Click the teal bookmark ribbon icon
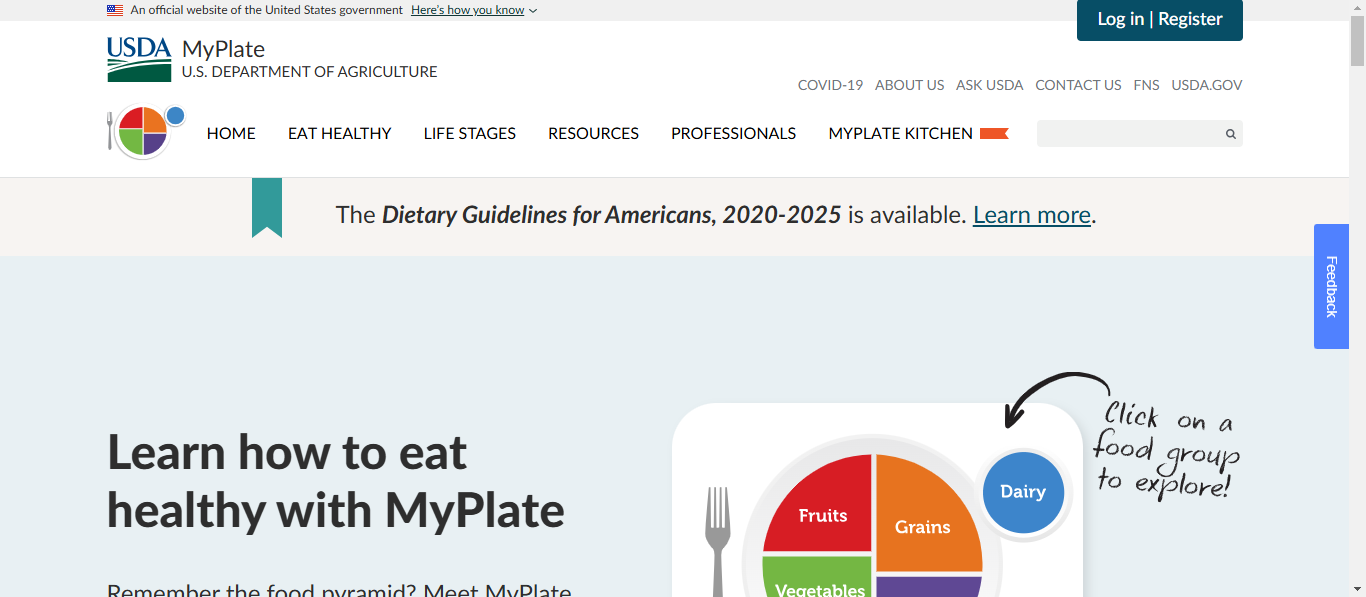The image size is (1366, 597). pos(267,208)
